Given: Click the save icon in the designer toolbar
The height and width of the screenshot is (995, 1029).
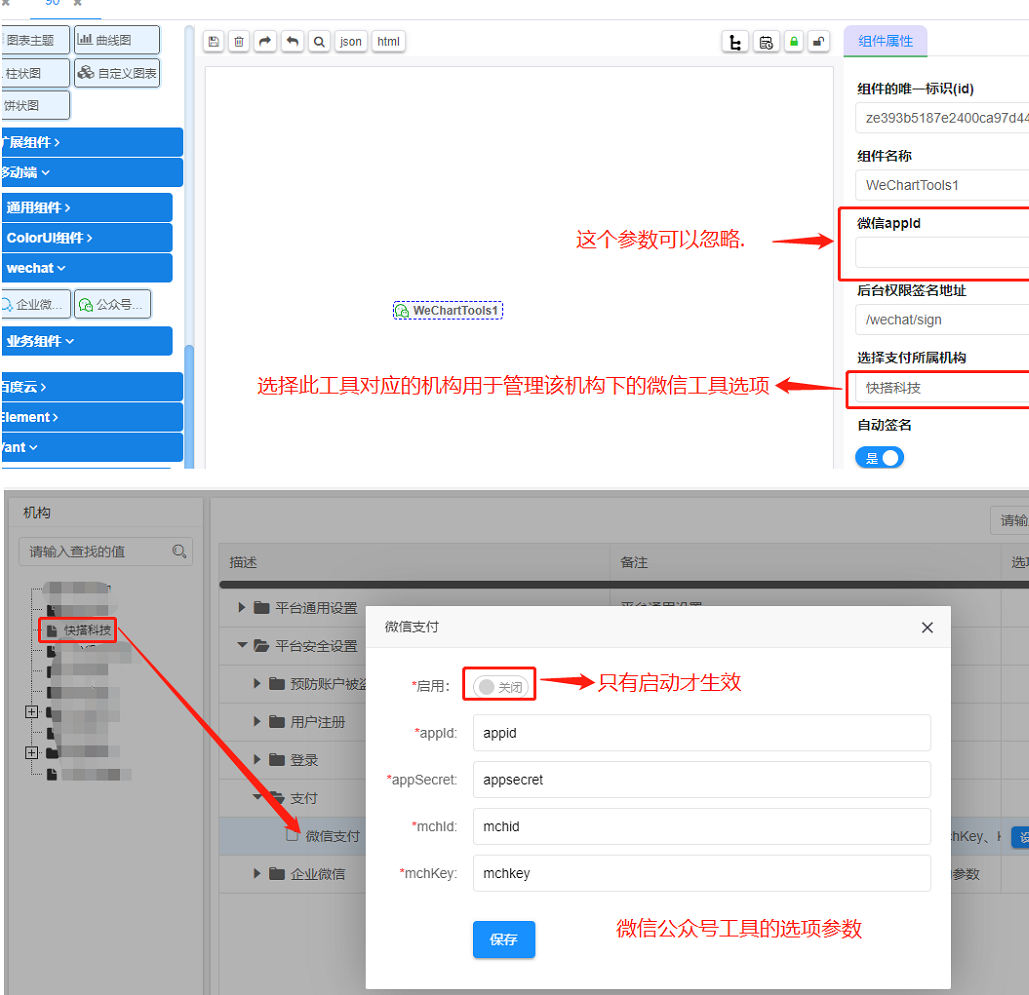Looking at the screenshot, I should tap(213, 41).
